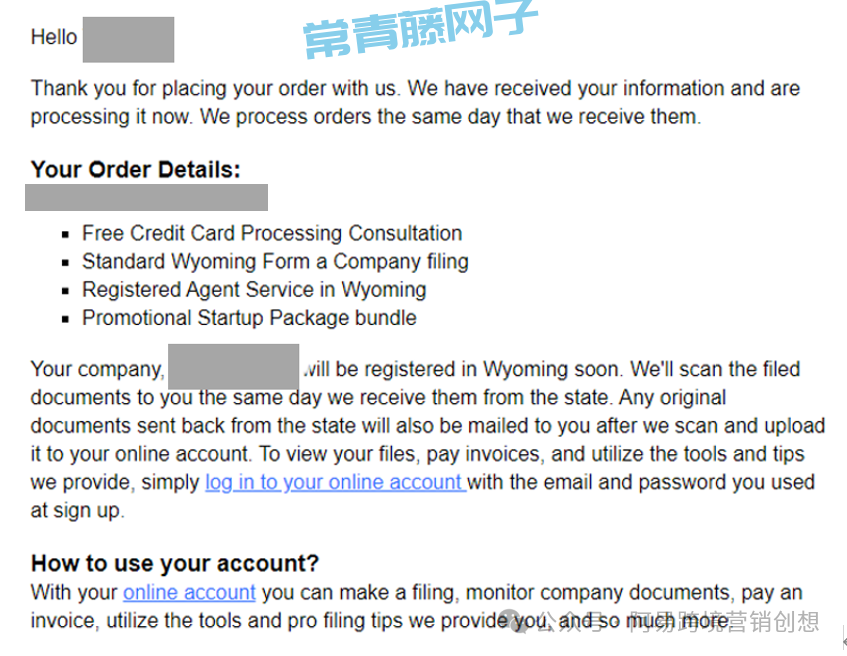This screenshot has width=847, height=656.
Task: Click the bullet marker before Registered Agent Service
Action: (66, 291)
